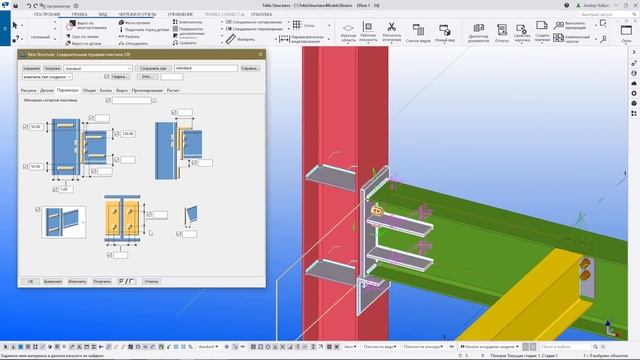Toggle checkbox beside the Сварка button
Viewport: 640px width, 360px height.
tap(107, 76)
